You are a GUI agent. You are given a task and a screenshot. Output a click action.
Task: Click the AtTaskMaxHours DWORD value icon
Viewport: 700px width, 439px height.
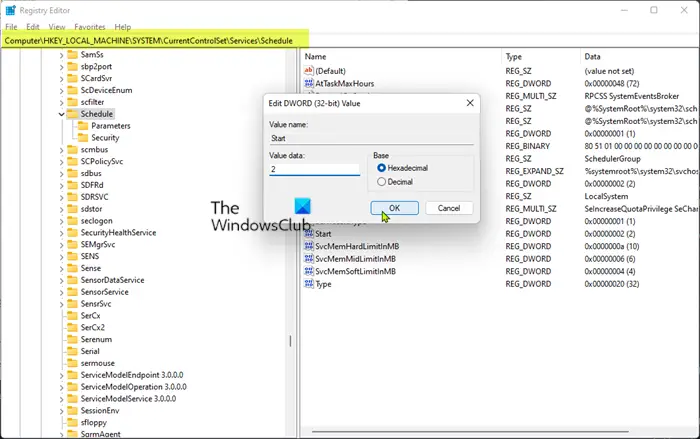[308, 83]
